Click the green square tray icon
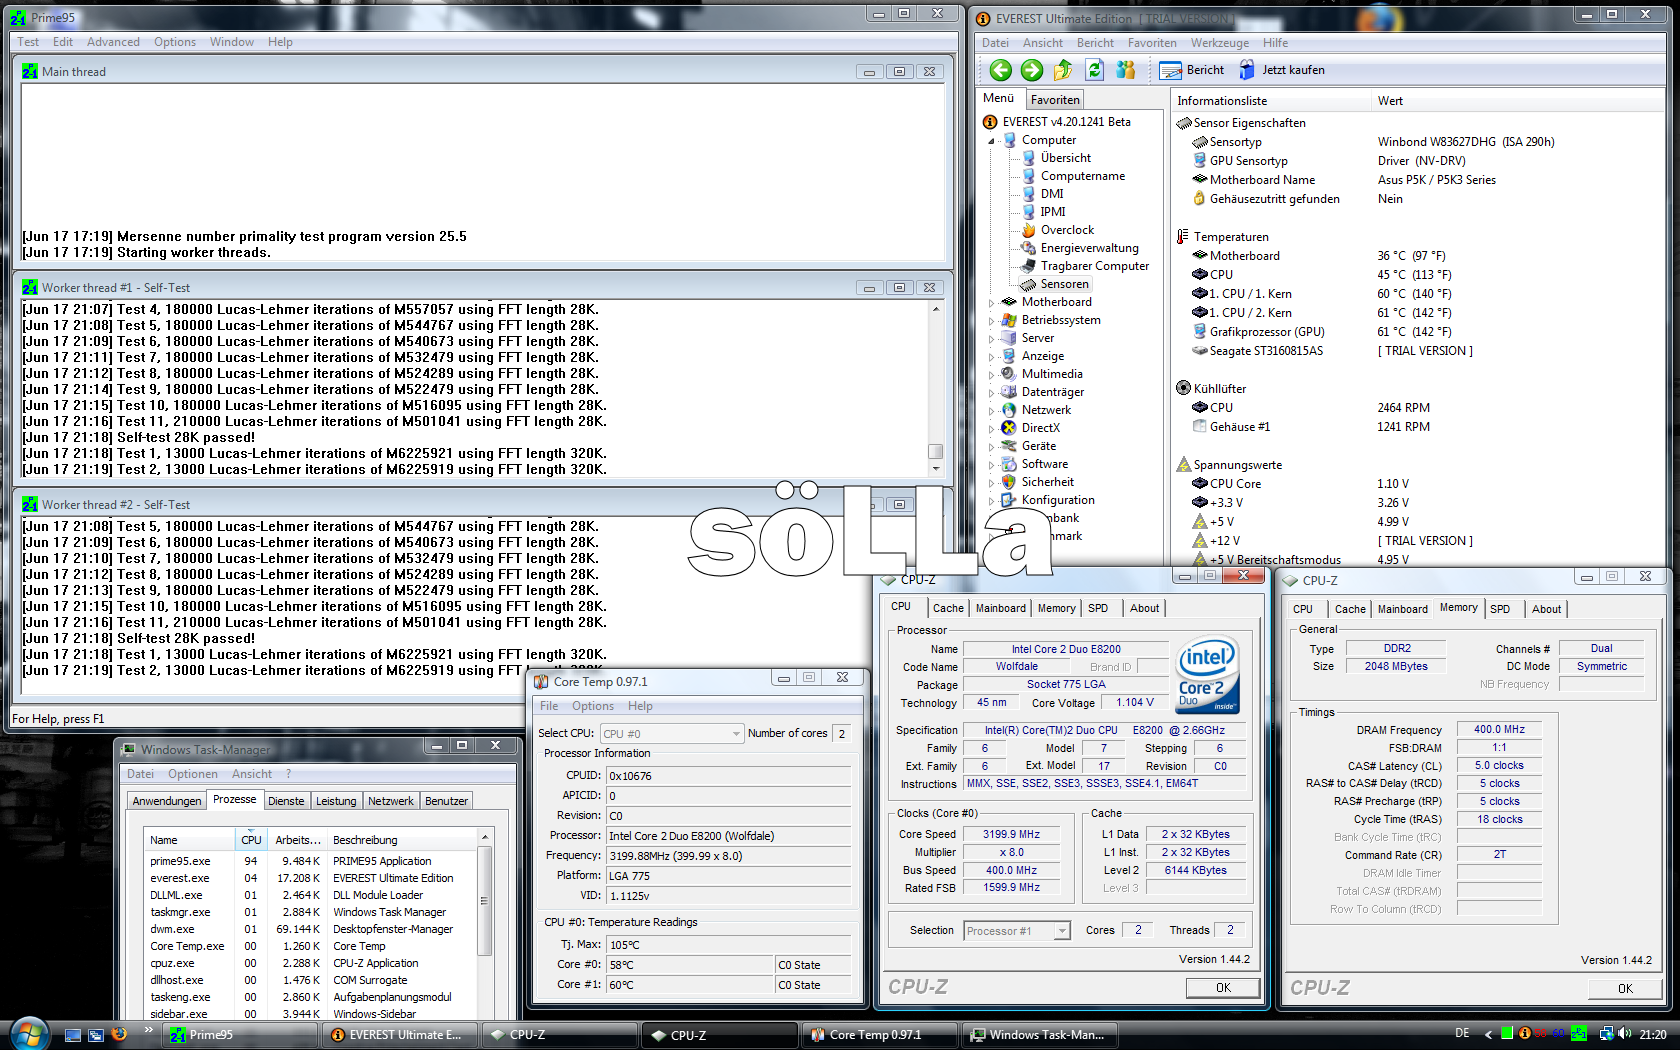1680x1050 pixels. [1507, 1034]
